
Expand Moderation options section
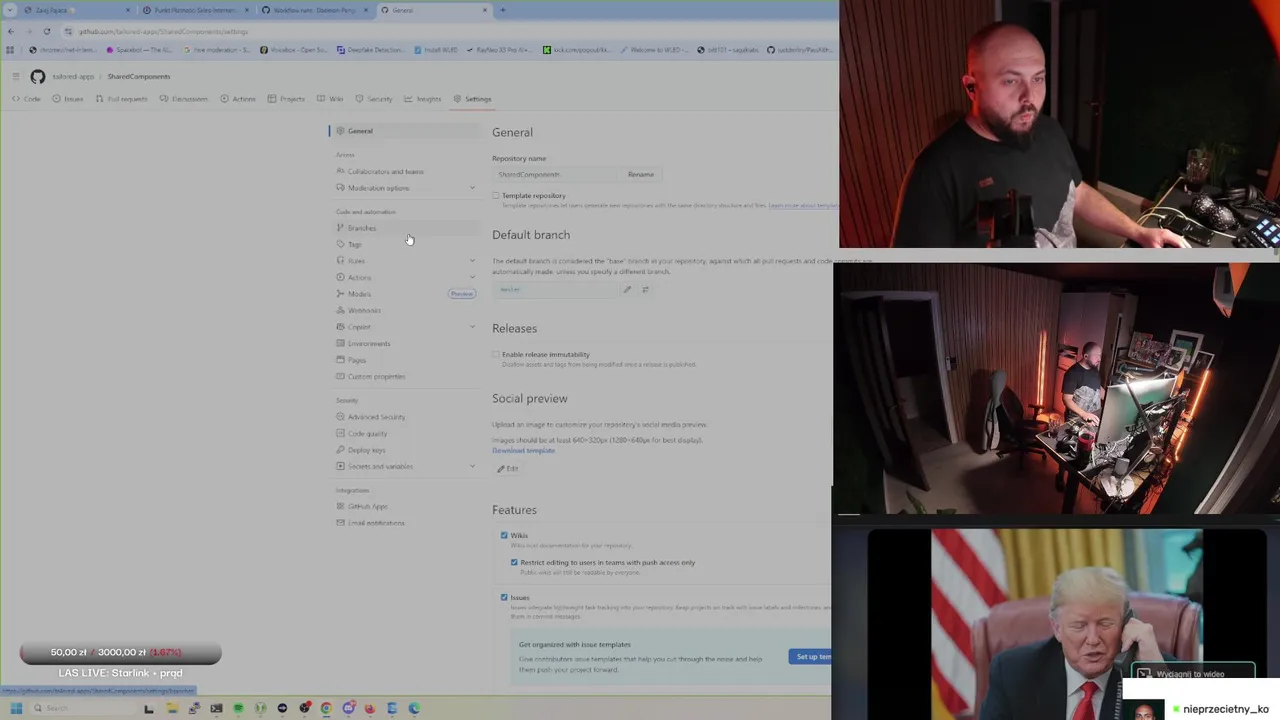[x=405, y=188]
